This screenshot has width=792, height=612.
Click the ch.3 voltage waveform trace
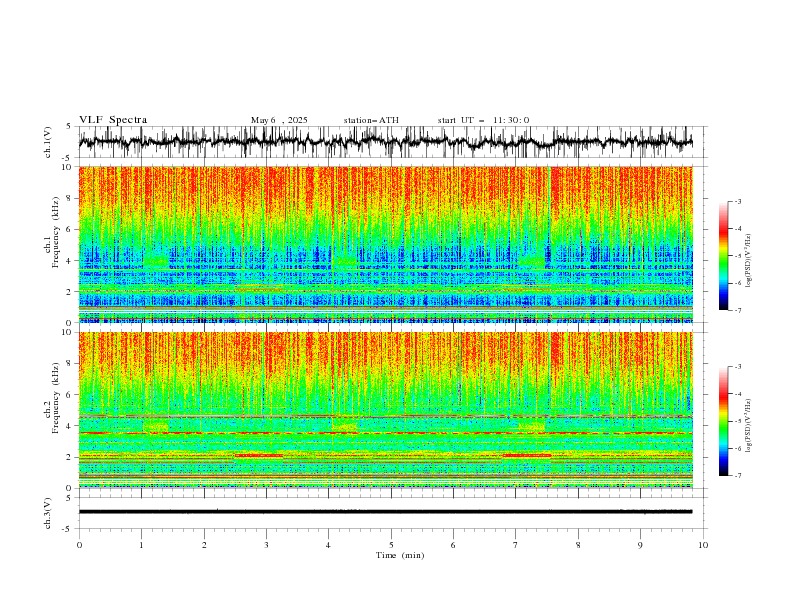(x=385, y=512)
